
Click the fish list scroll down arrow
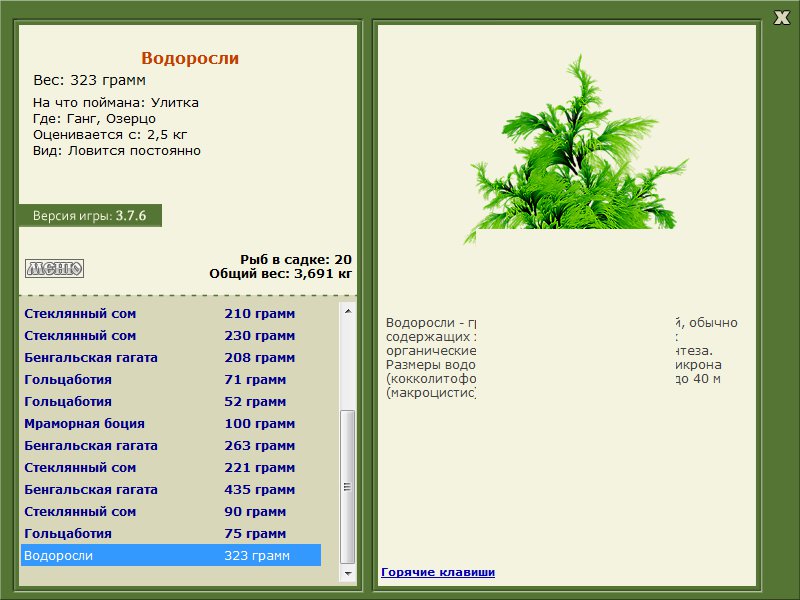pos(348,574)
